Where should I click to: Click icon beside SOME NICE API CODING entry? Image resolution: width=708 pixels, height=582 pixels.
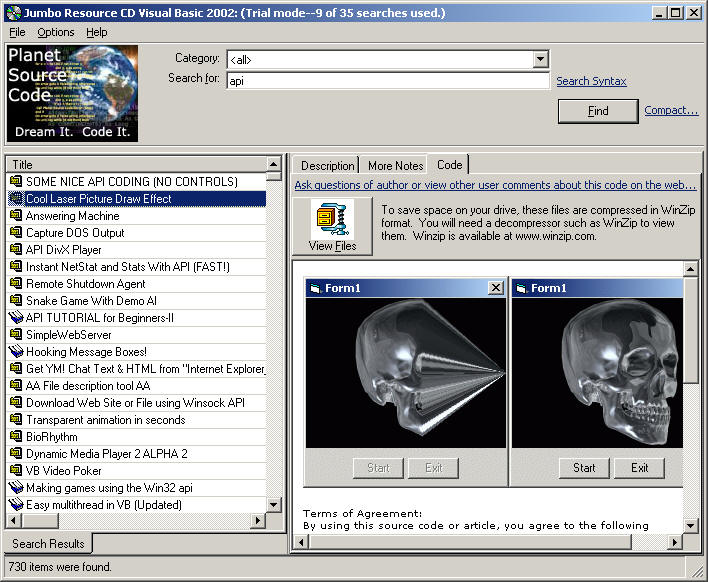point(15,181)
